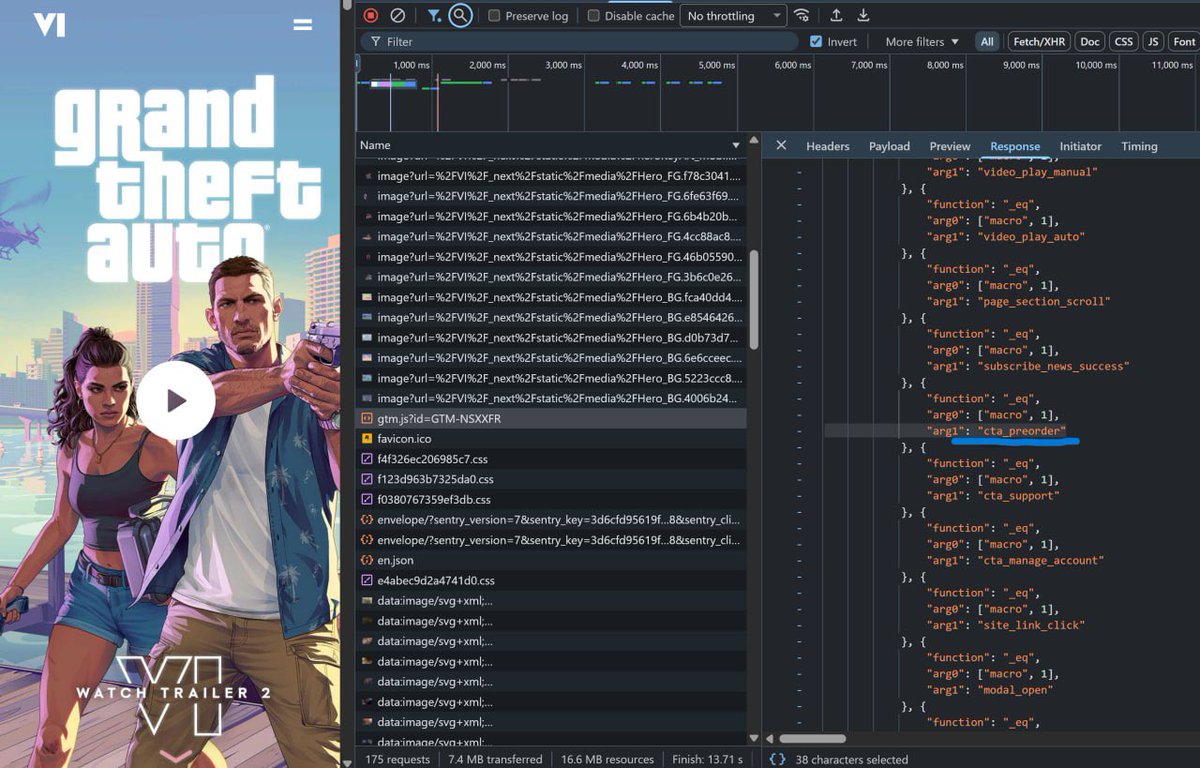1200x768 pixels.
Task: Enable the Disable cache checkbox
Action: pyautogui.click(x=593, y=16)
